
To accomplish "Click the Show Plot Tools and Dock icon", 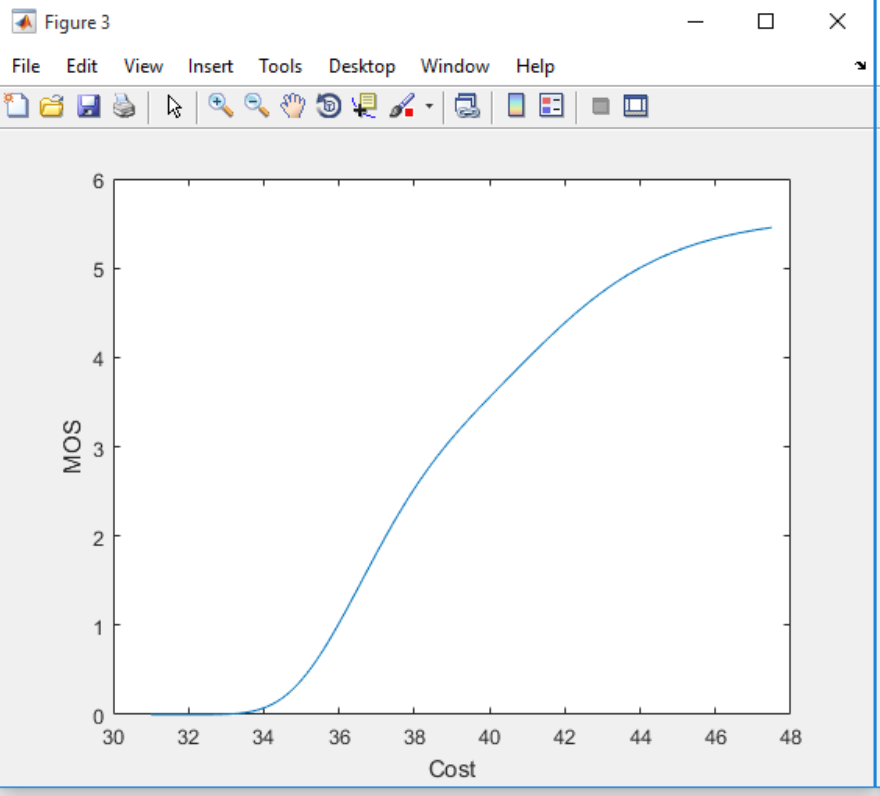I will (636, 106).
